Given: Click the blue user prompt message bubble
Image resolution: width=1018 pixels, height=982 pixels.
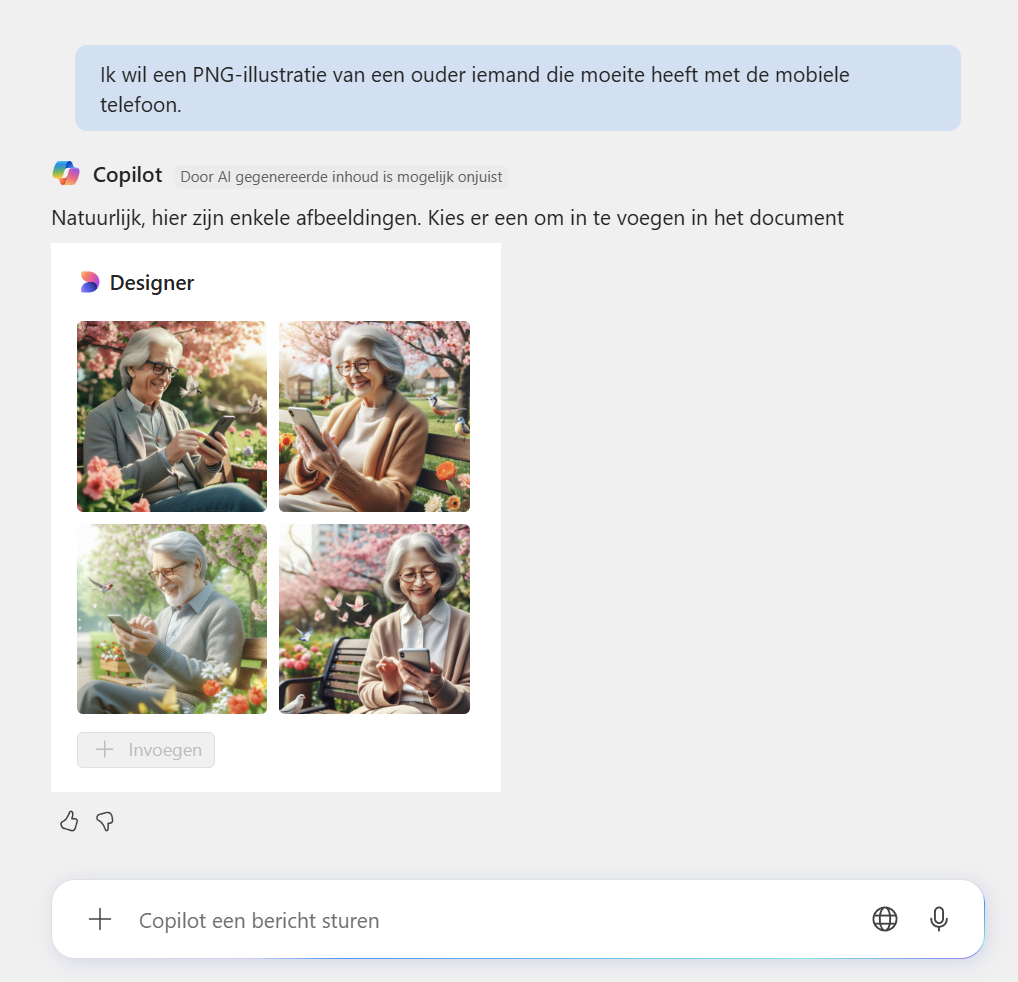Looking at the screenshot, I should (517, 88).
